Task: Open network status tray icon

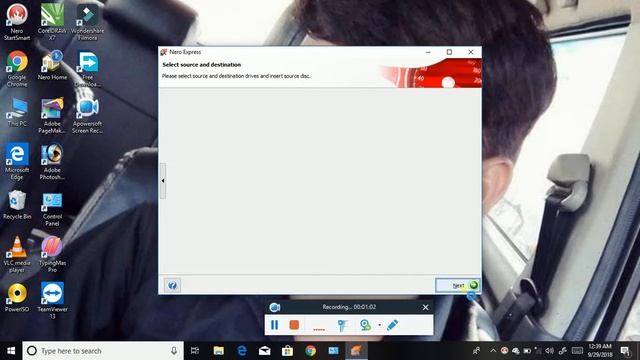Action: [538, 351]
